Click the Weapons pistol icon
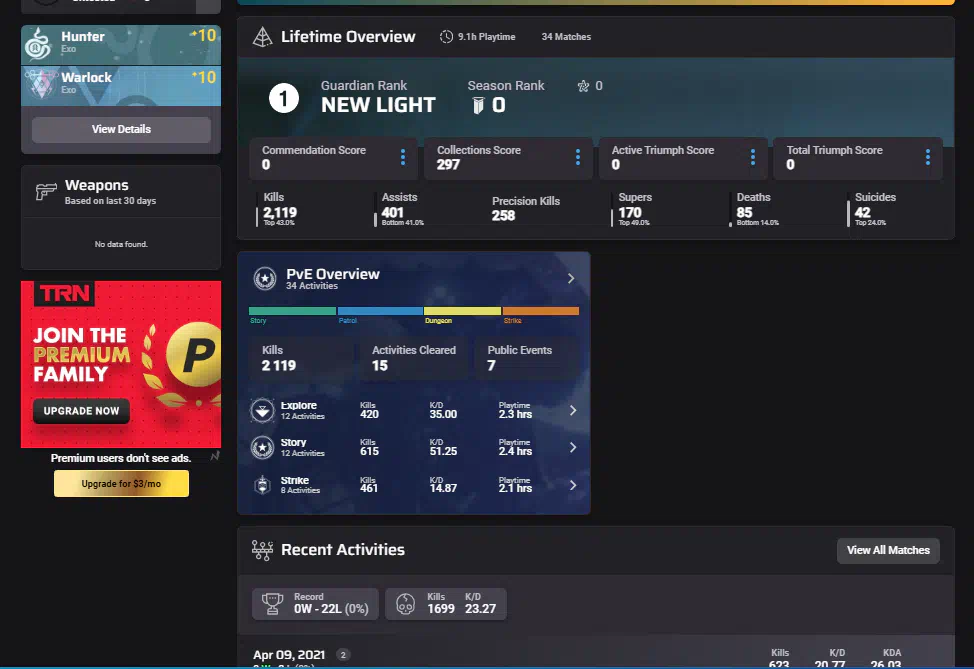This screenshot has width=974, height=669. (x=45, y=192)
